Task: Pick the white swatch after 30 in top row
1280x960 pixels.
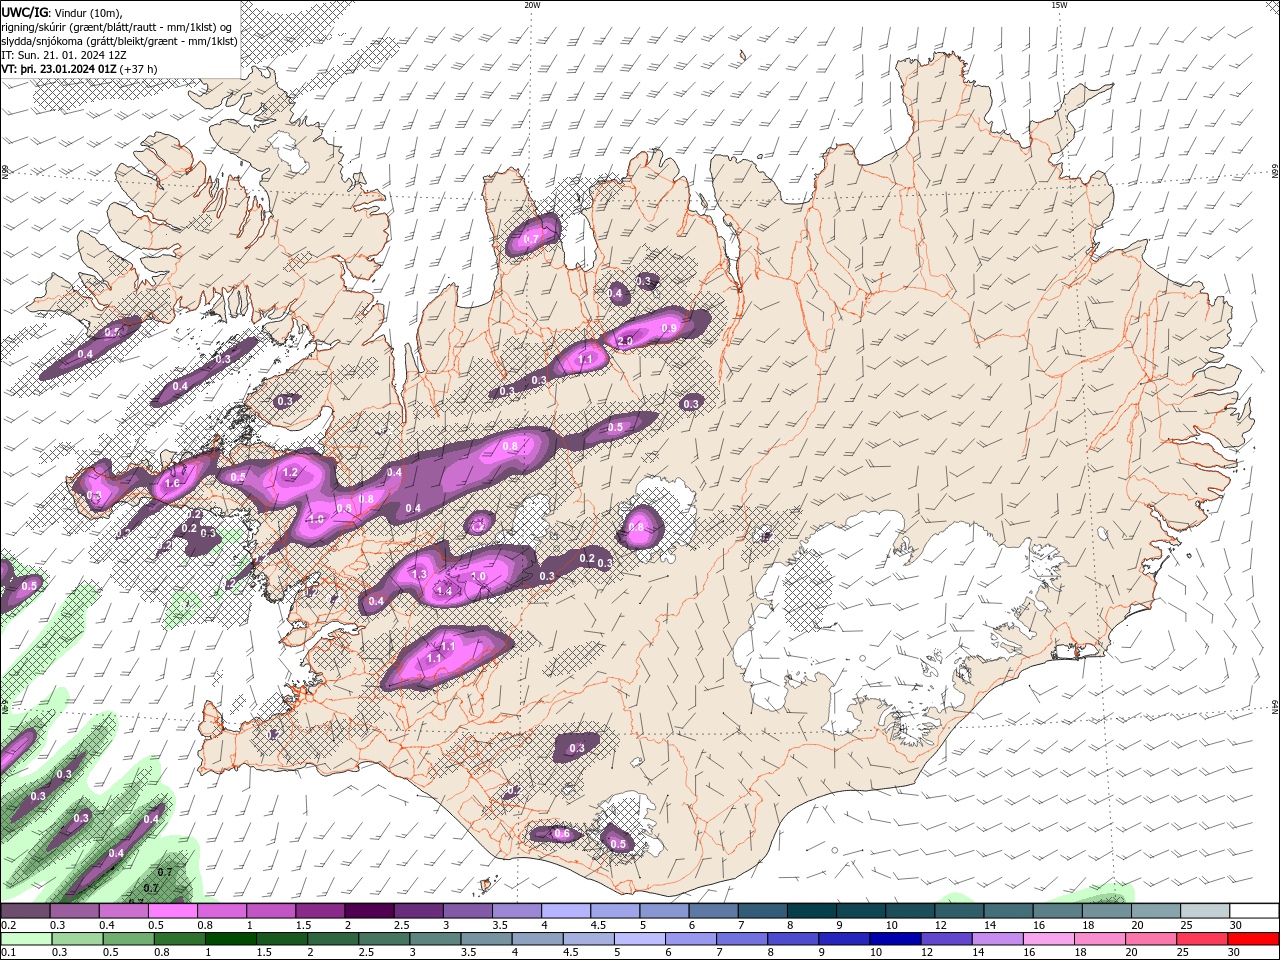Action: (x=1255, y=911)
